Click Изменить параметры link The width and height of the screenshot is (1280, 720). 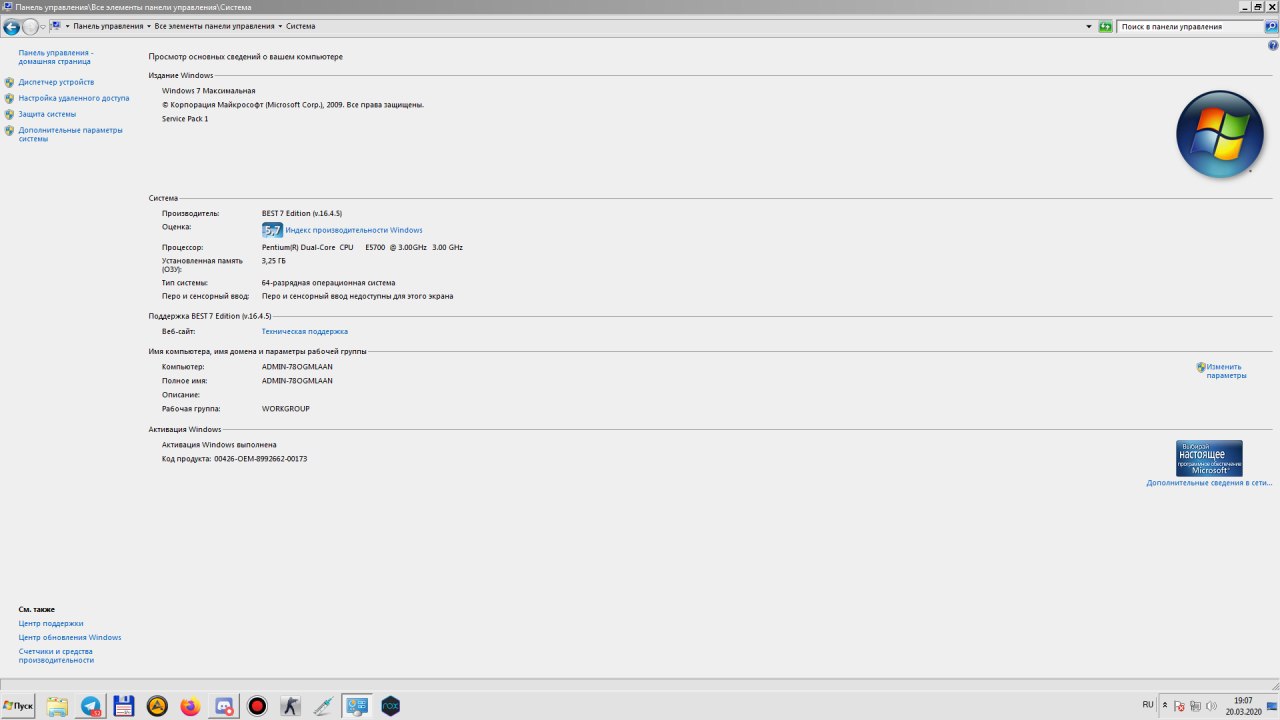[x=1226, y=371]
